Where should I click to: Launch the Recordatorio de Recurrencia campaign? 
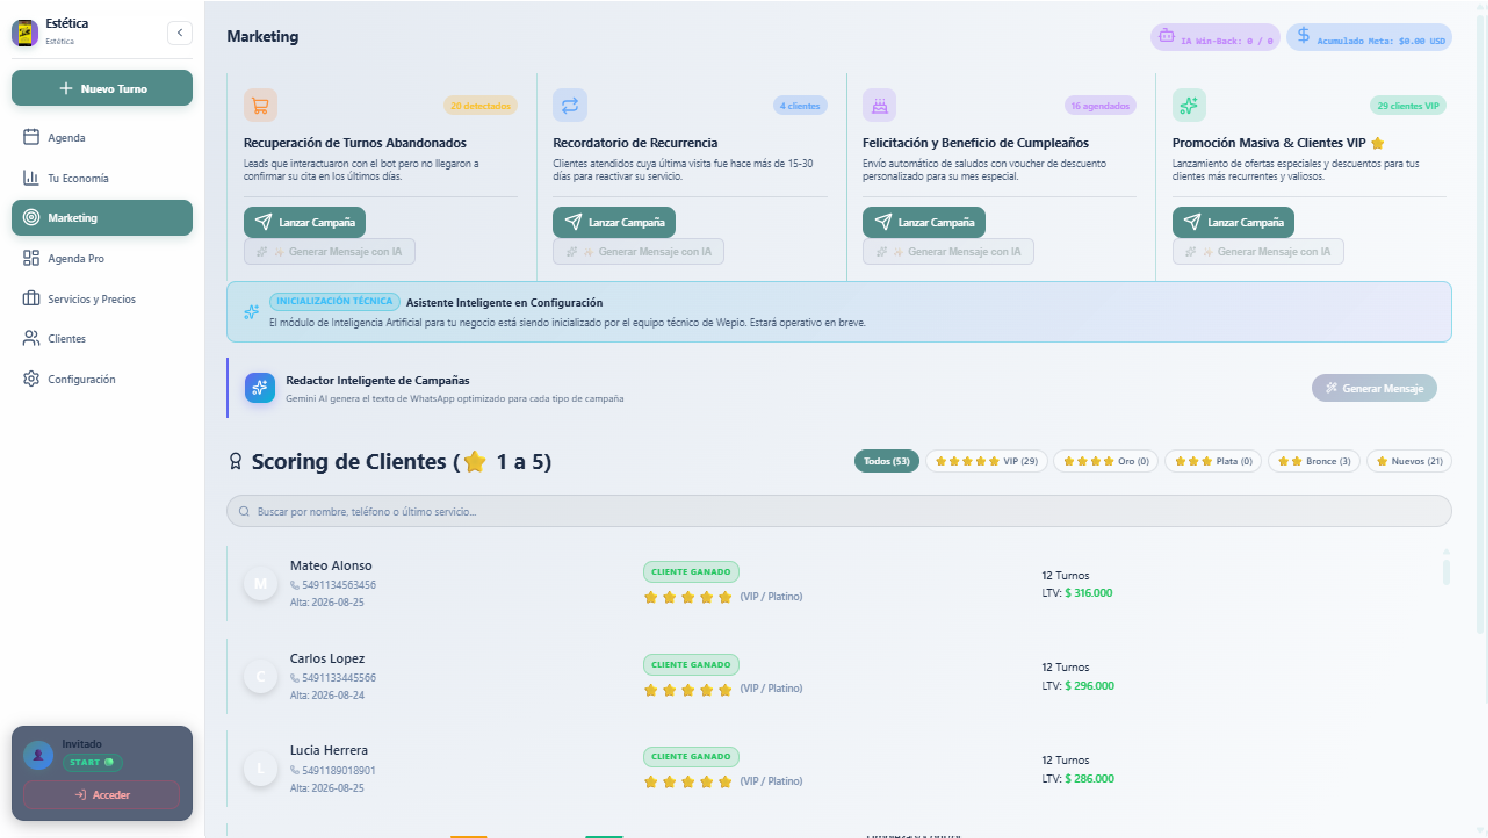point(615,222)
